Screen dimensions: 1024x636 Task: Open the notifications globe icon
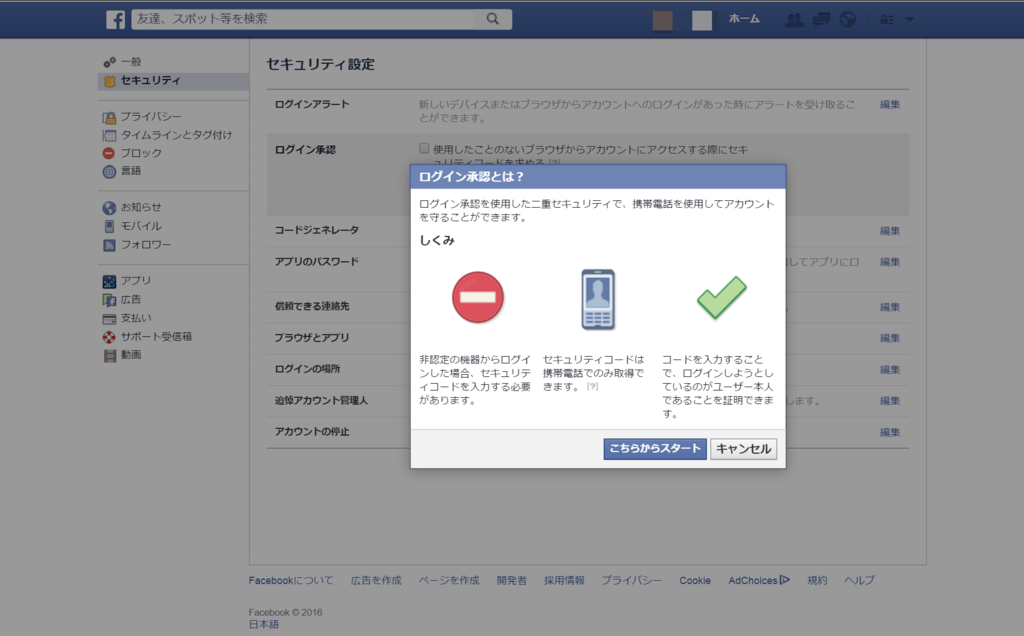pyautogui.click(x=848, y=20)
